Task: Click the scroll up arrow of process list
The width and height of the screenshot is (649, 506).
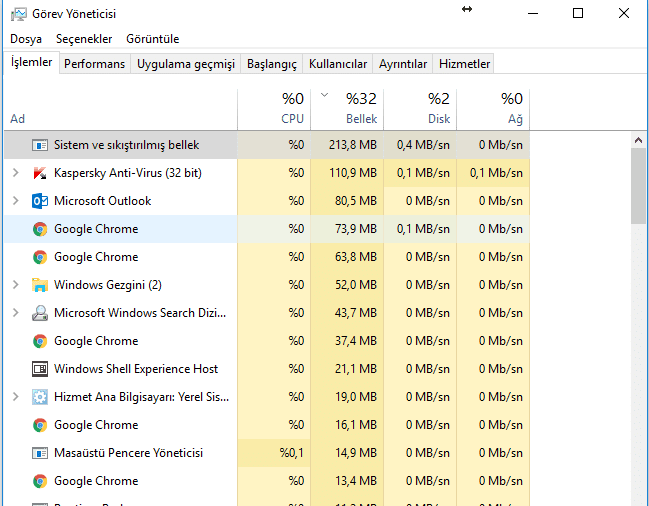Action: [638, 141]
